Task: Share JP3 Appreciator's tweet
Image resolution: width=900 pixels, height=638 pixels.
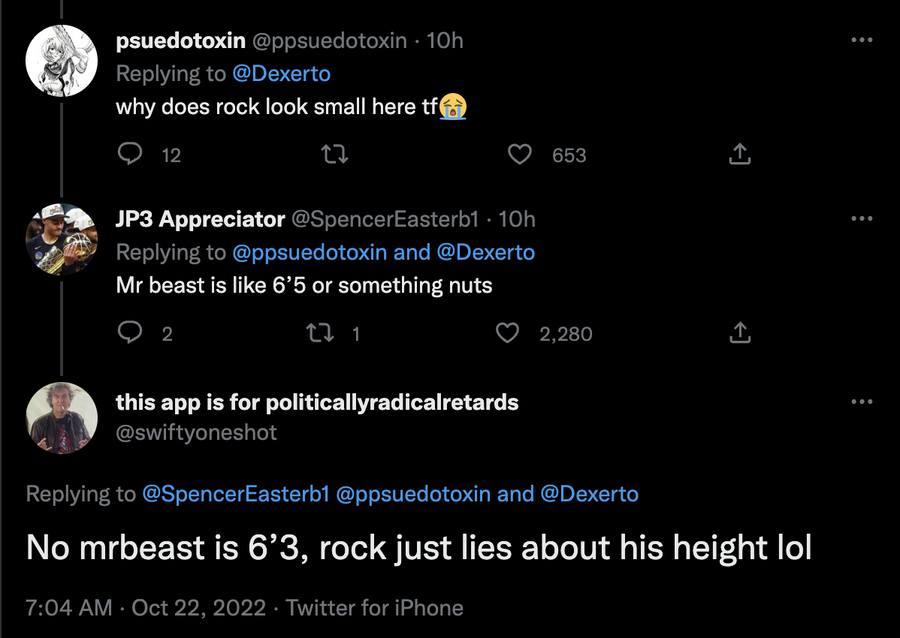Action: (x=739, y=333)
